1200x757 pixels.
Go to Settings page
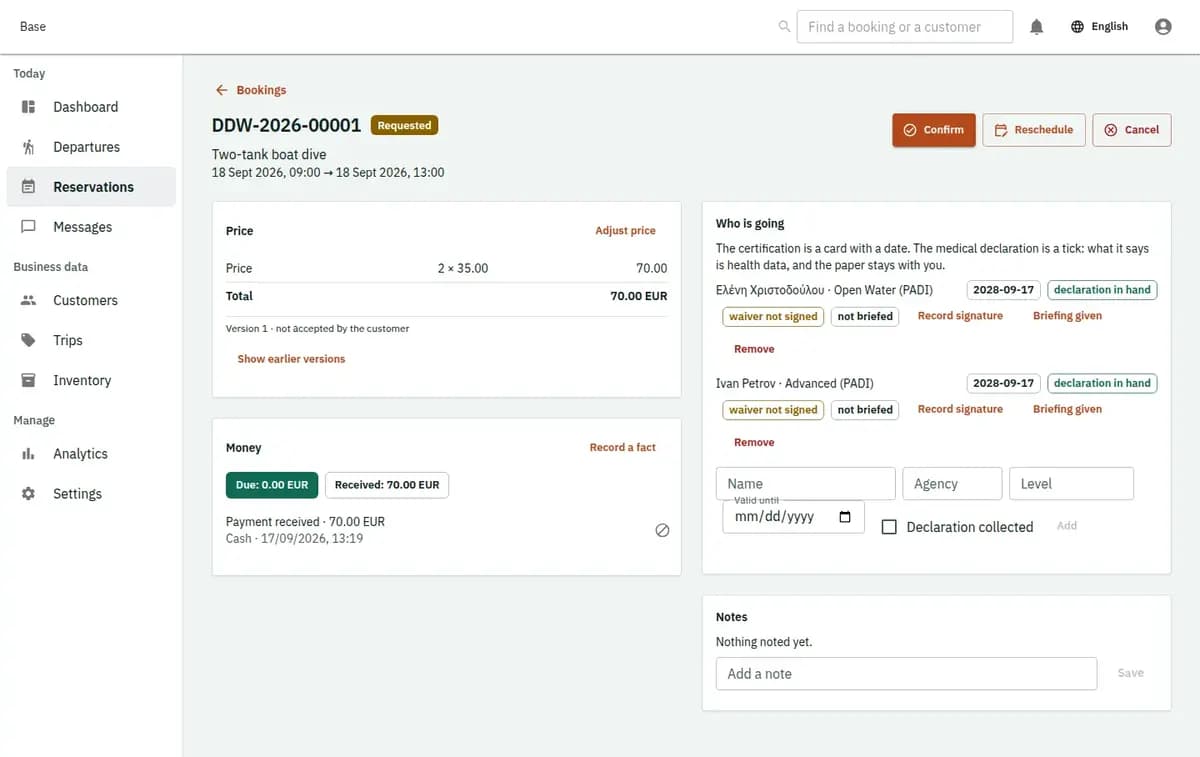[x=91, y=494]
